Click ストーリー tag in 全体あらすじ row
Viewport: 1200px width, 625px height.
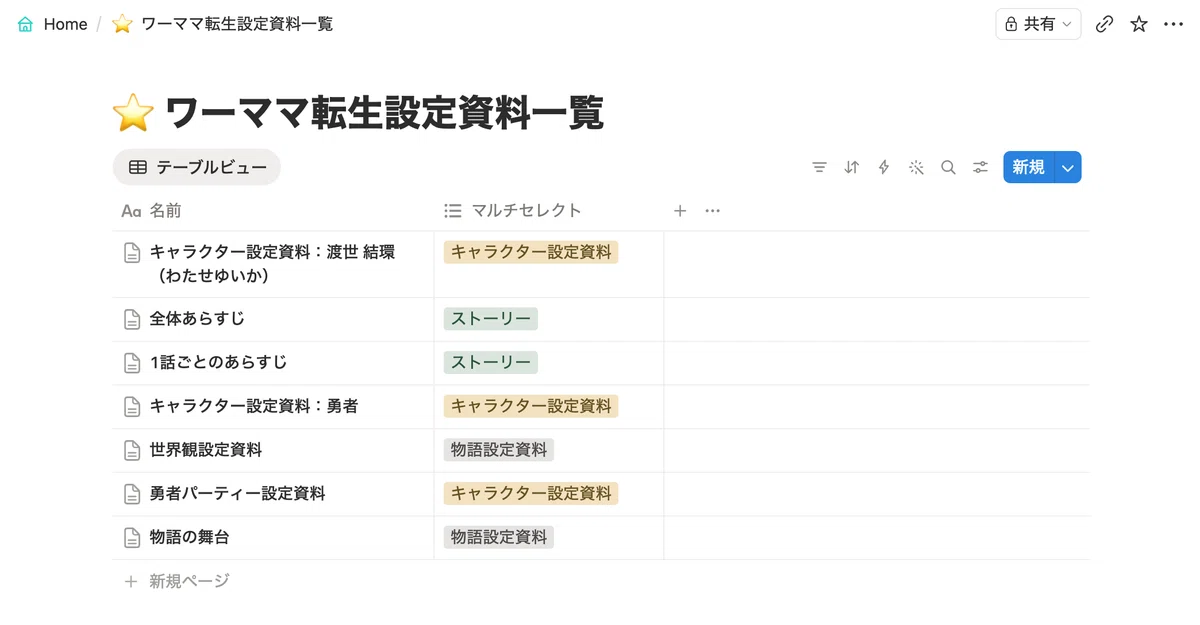click(491, 319)
